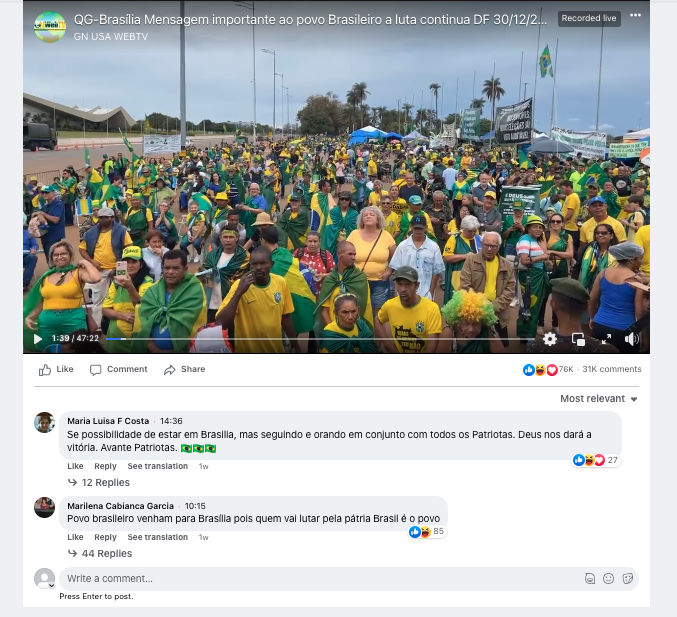Open the Most relevant sort dropdown

click(x=599, y=399)
